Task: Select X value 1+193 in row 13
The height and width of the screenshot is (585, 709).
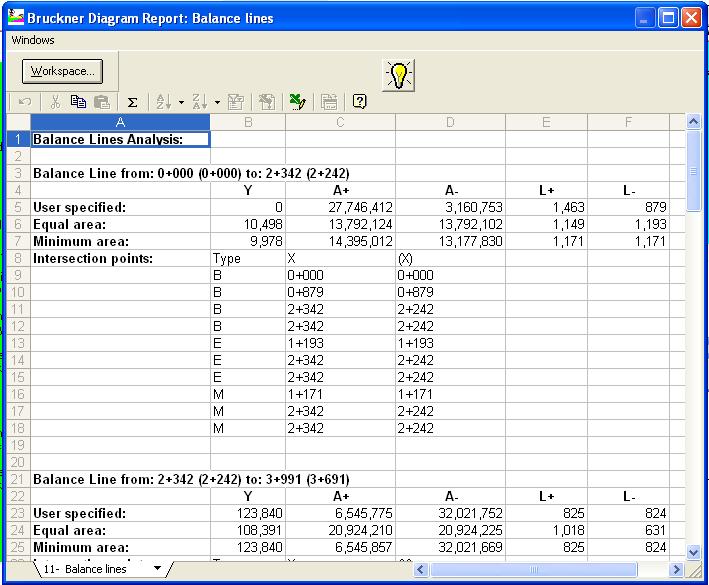Action: coord(340,343)
